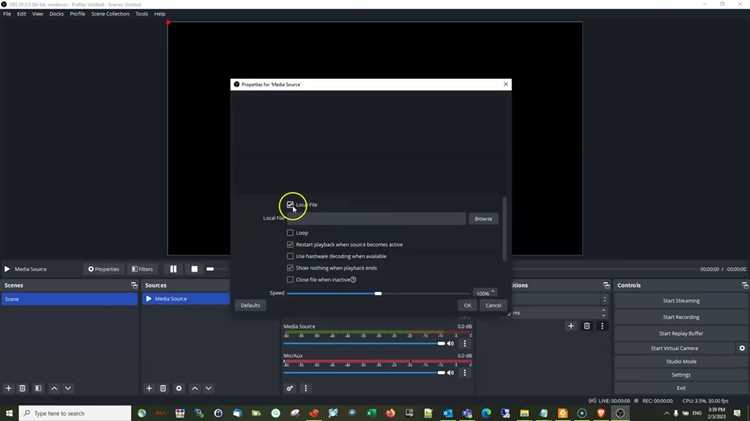Click Start Recording
Image resolution: width=750 pixels, height=421 pixels.
(x=681, y=317)
